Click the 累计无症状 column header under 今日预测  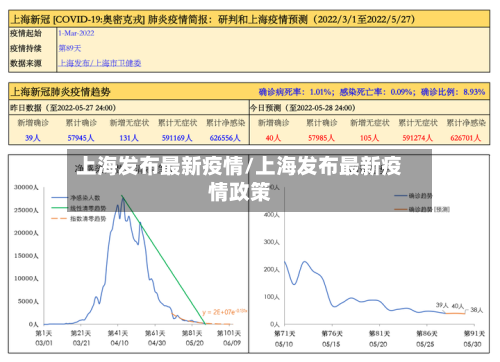pyautogui.click(x=418, y=123)
